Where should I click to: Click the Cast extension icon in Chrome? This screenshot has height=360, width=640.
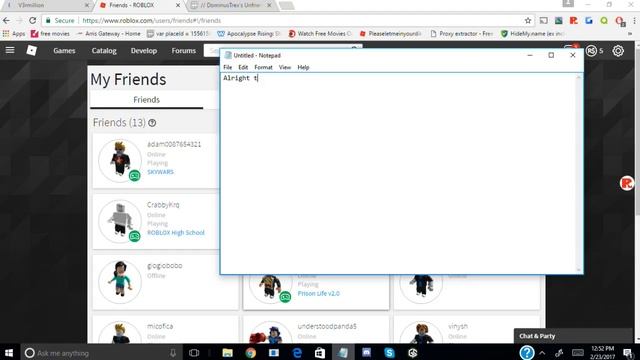(543, 20)
